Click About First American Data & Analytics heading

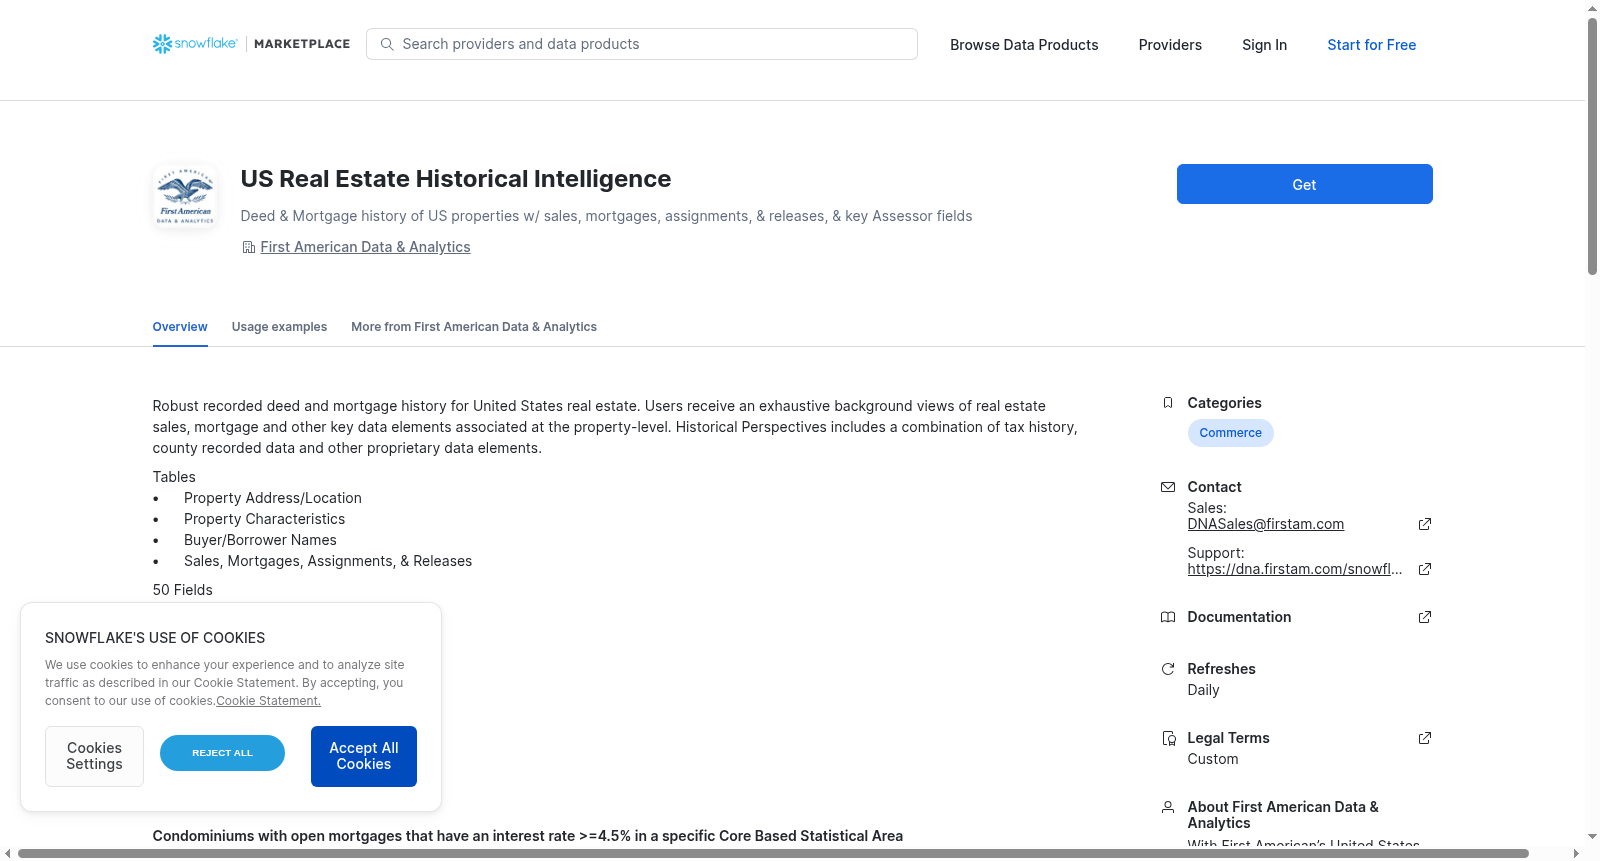[1283, 815]
